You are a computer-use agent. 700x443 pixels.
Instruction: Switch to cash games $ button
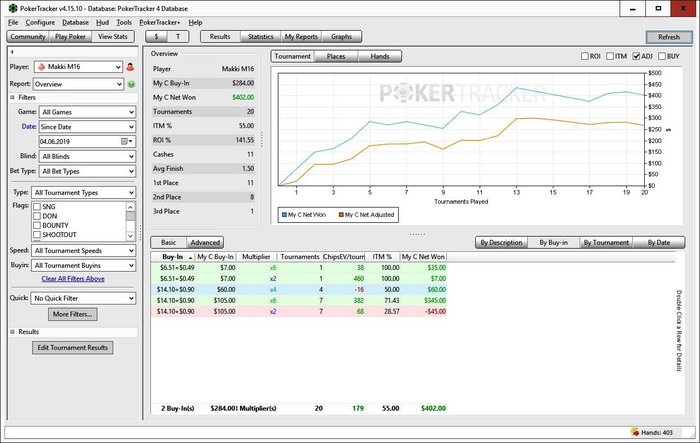click(x=156, y=37)
